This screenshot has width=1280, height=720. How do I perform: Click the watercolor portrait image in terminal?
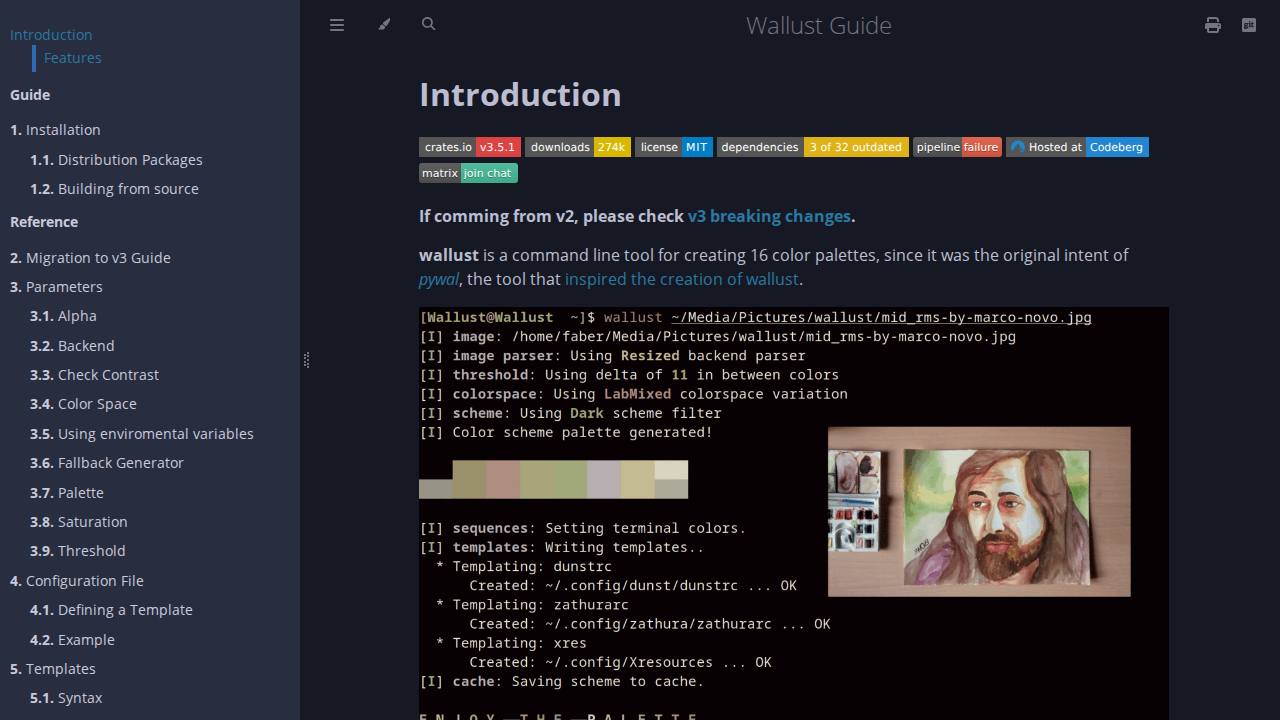point(979,512)
